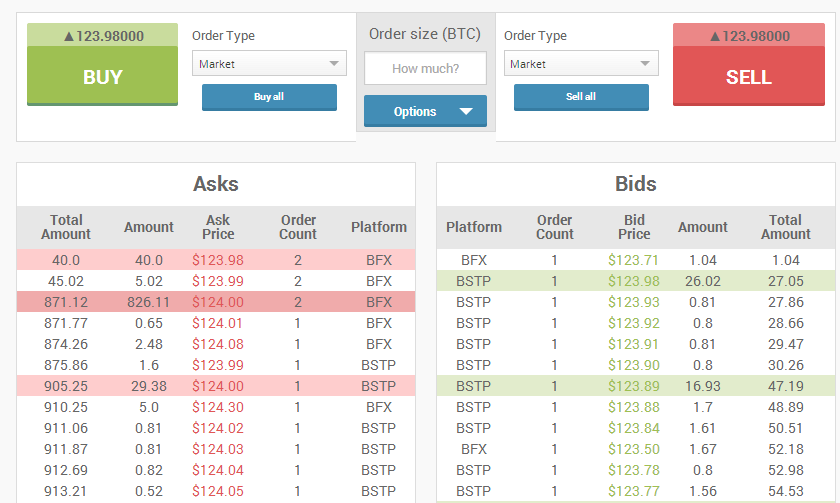Screen dimensions: 840x503
Task: Open the sell-side Order Type dropdown
Action: (581, 64)
